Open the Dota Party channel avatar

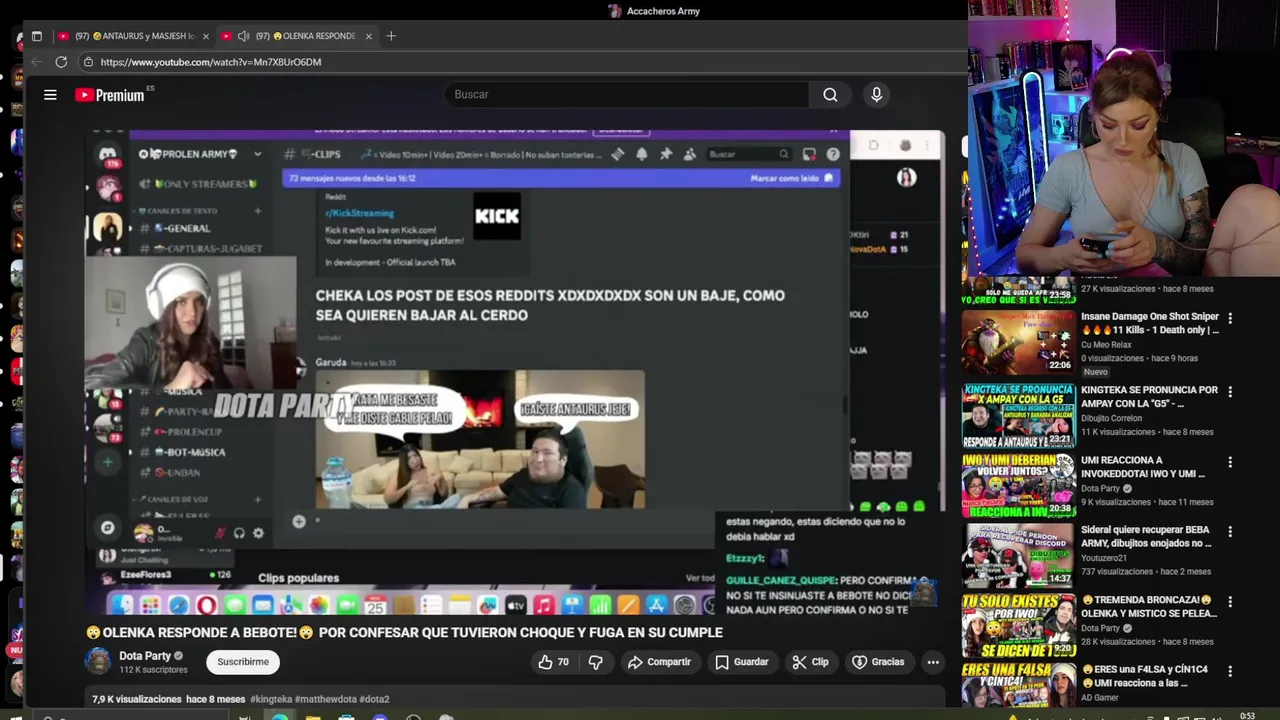(x=98, y=661)
